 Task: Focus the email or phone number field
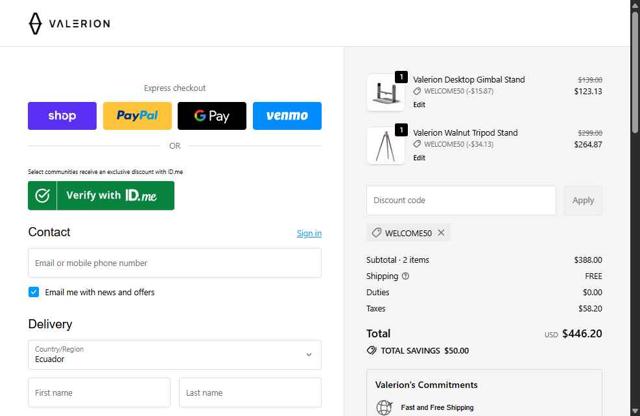[x=175, y=263]
